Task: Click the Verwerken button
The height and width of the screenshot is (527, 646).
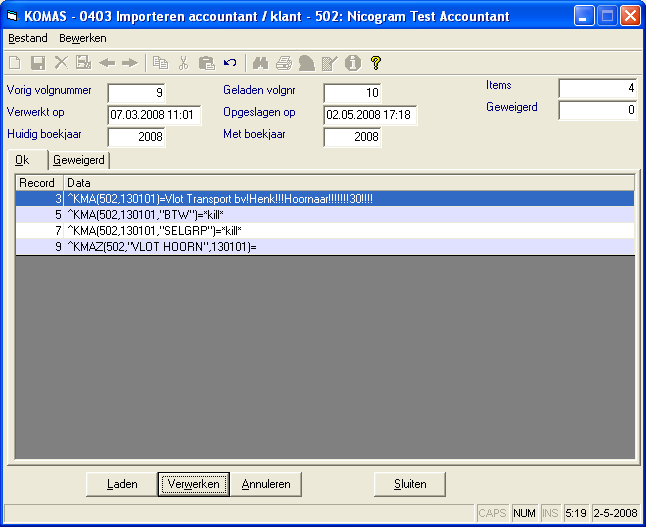Action: pyautogui.click(x=194, y=484)
